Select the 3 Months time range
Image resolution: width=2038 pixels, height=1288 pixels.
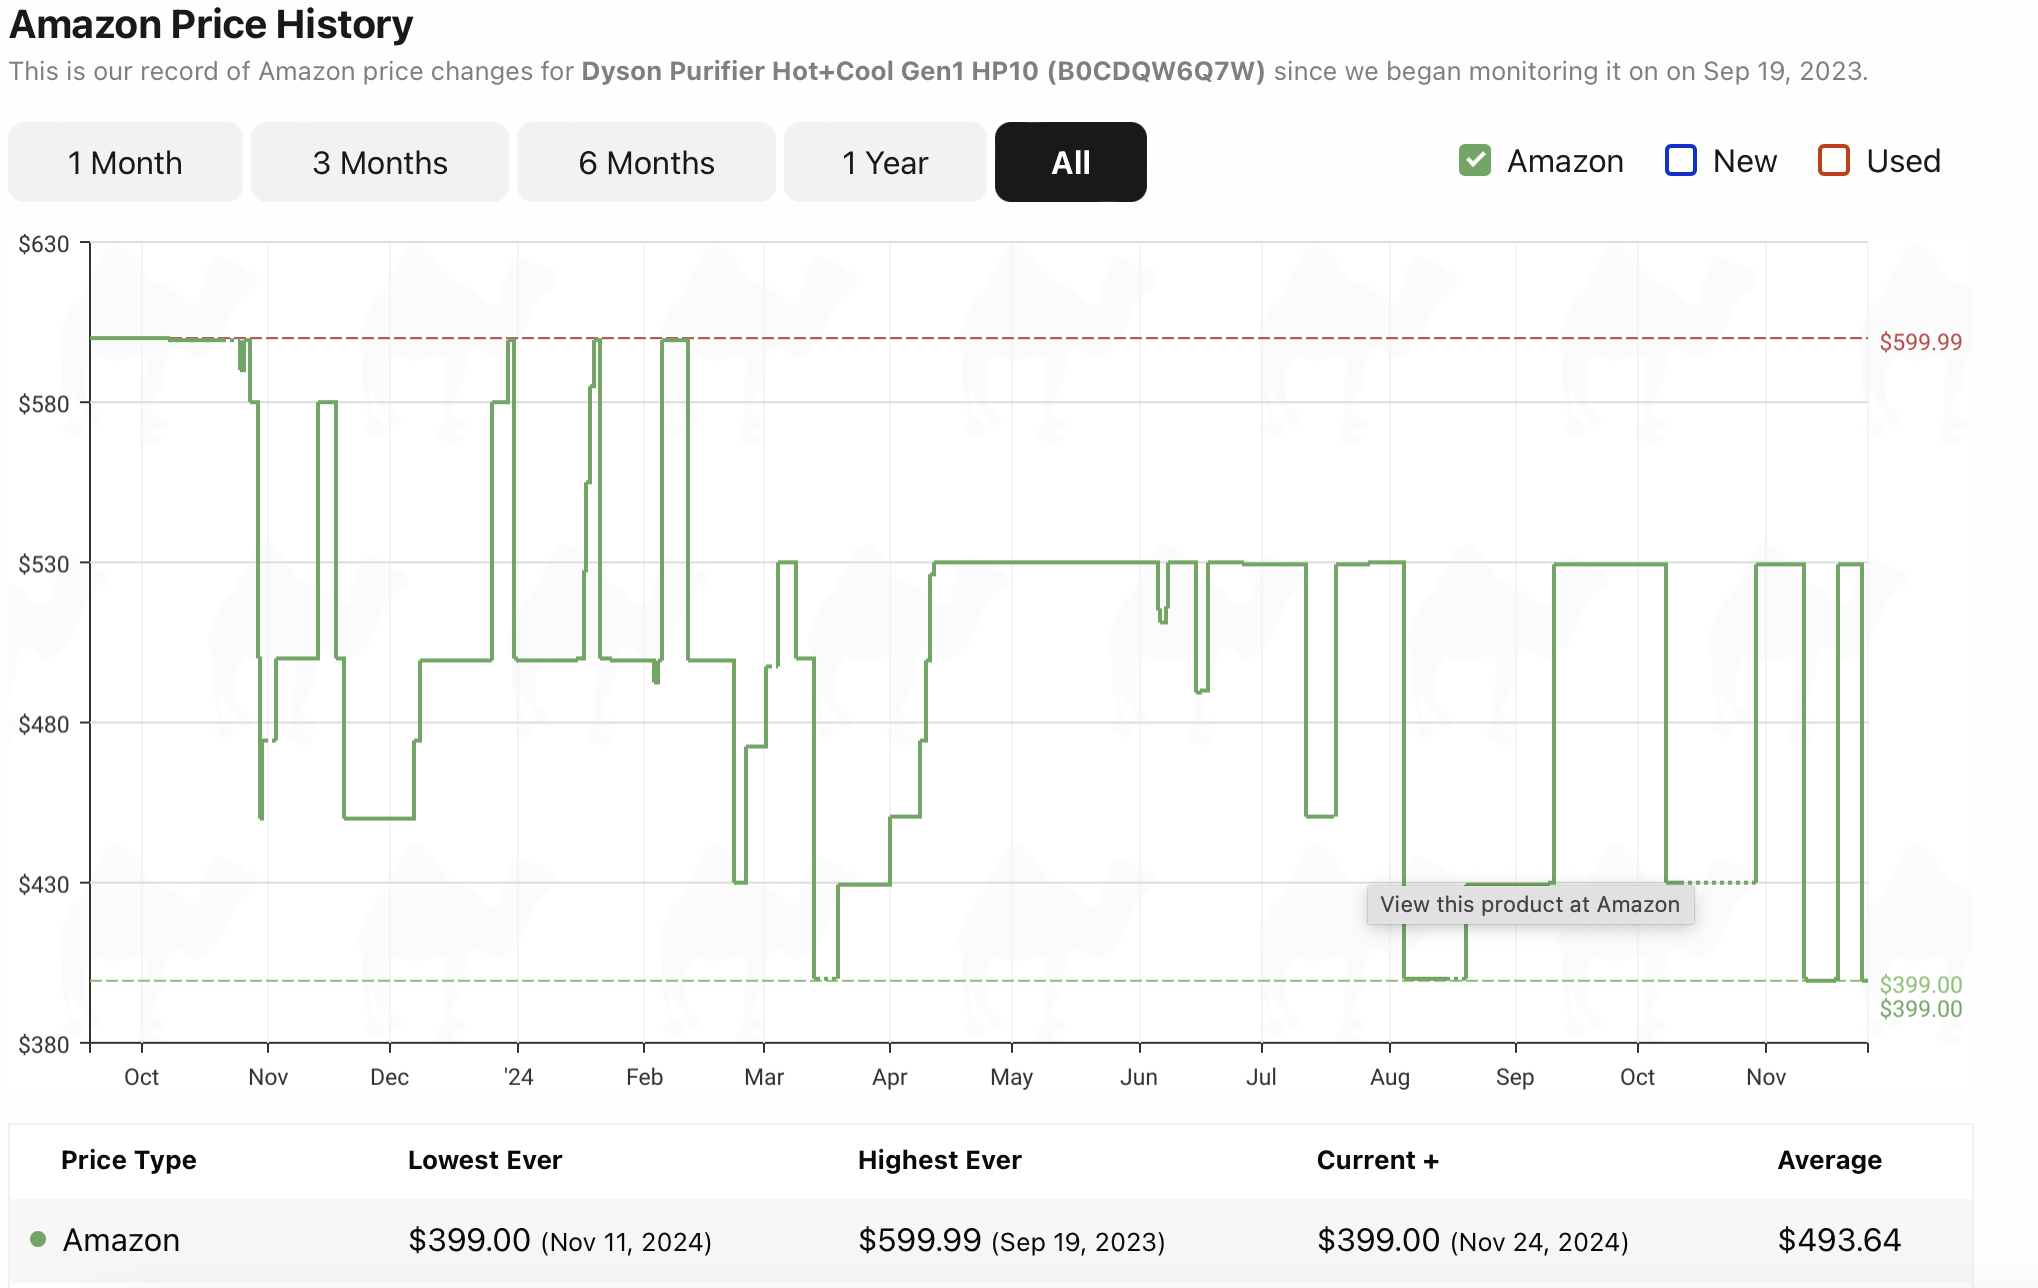(x=380, y=162)
